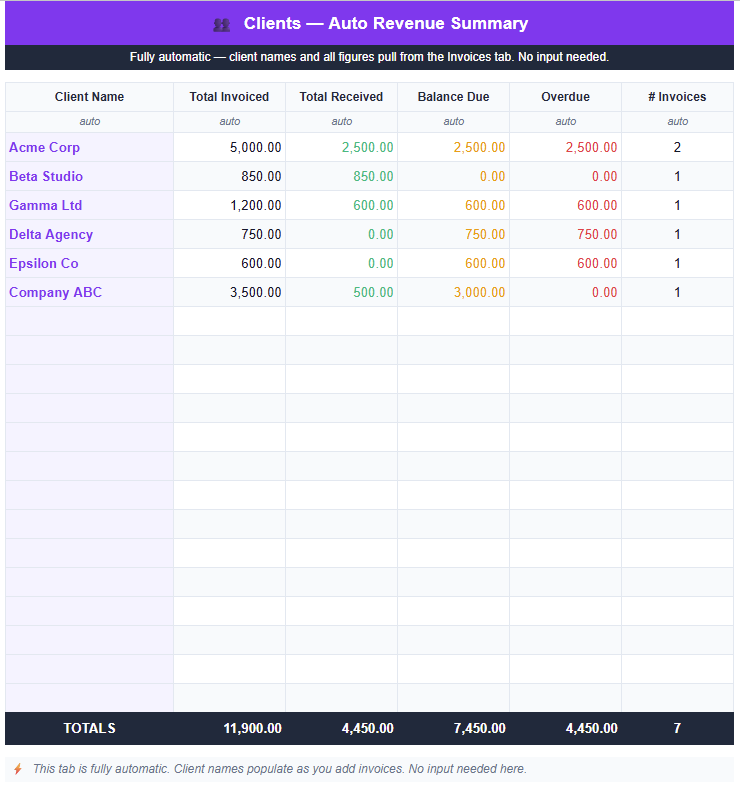Select Beta Studio total invoiced 850.00 in black
This screenshot has width=740, height=792.
[261, 176]
